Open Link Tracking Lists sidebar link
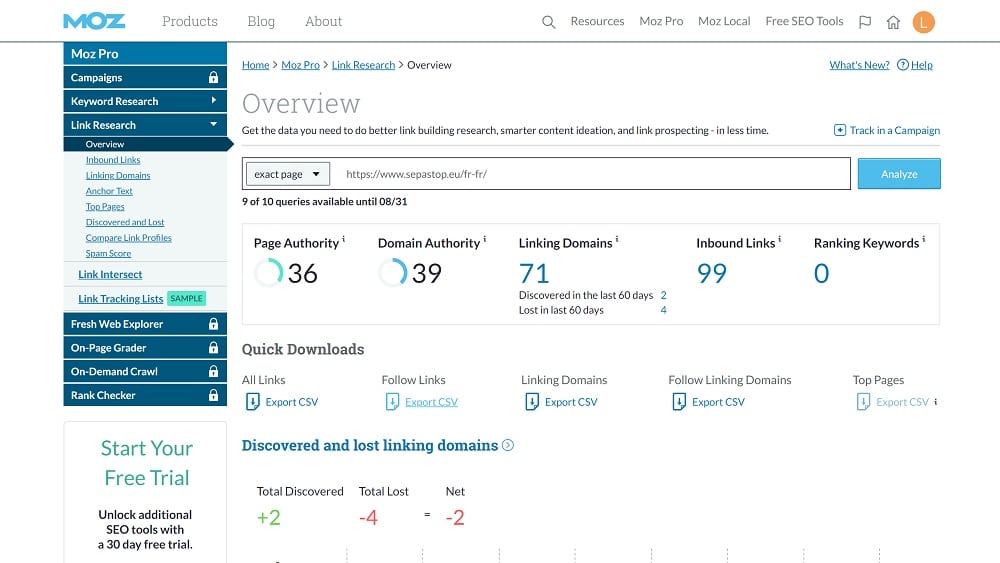The width and height of the screenshot is (1000, 563). (x=121, y=298)
